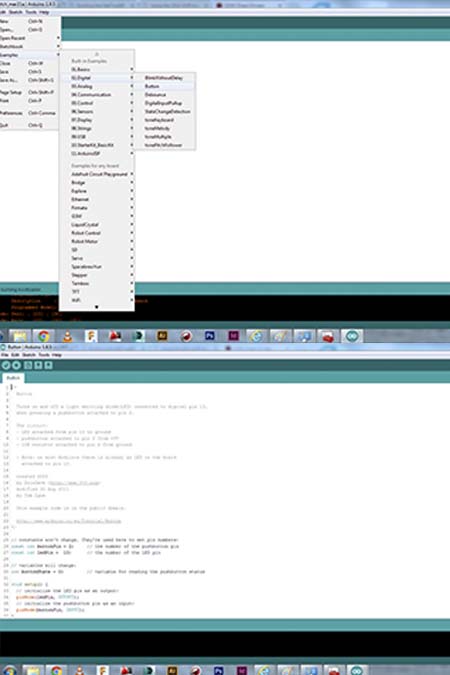Click Examples entry in the open File menu
This screenshot has height=675, width=450.
29,55
